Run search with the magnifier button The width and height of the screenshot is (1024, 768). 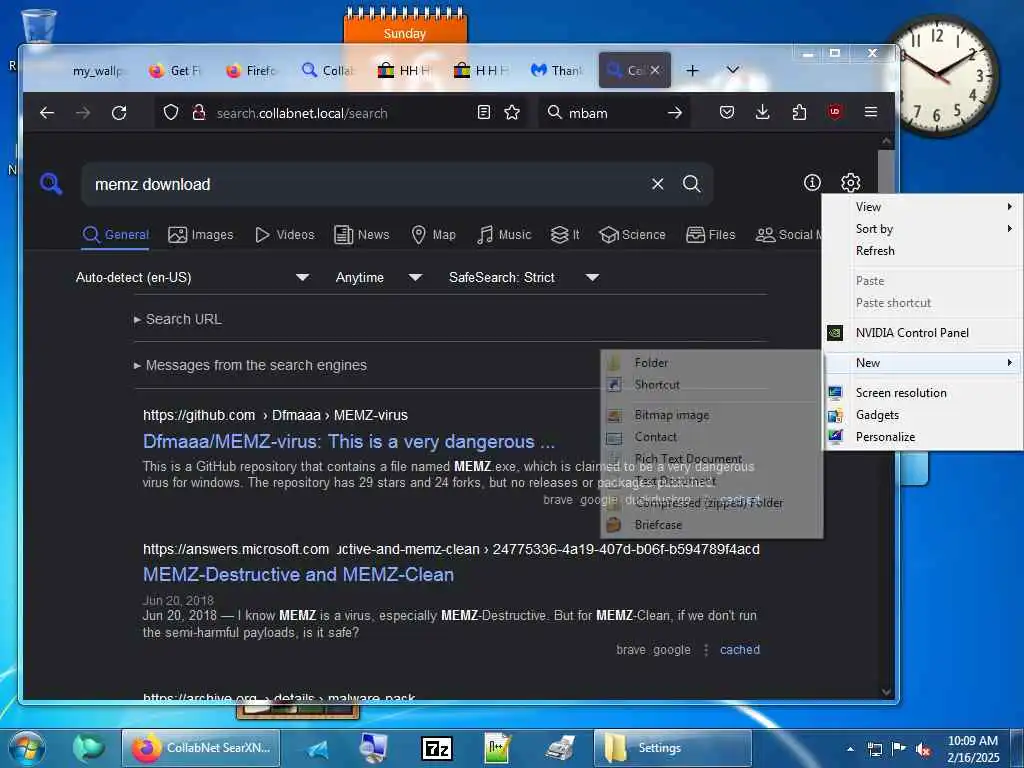(x=692, y=184)
